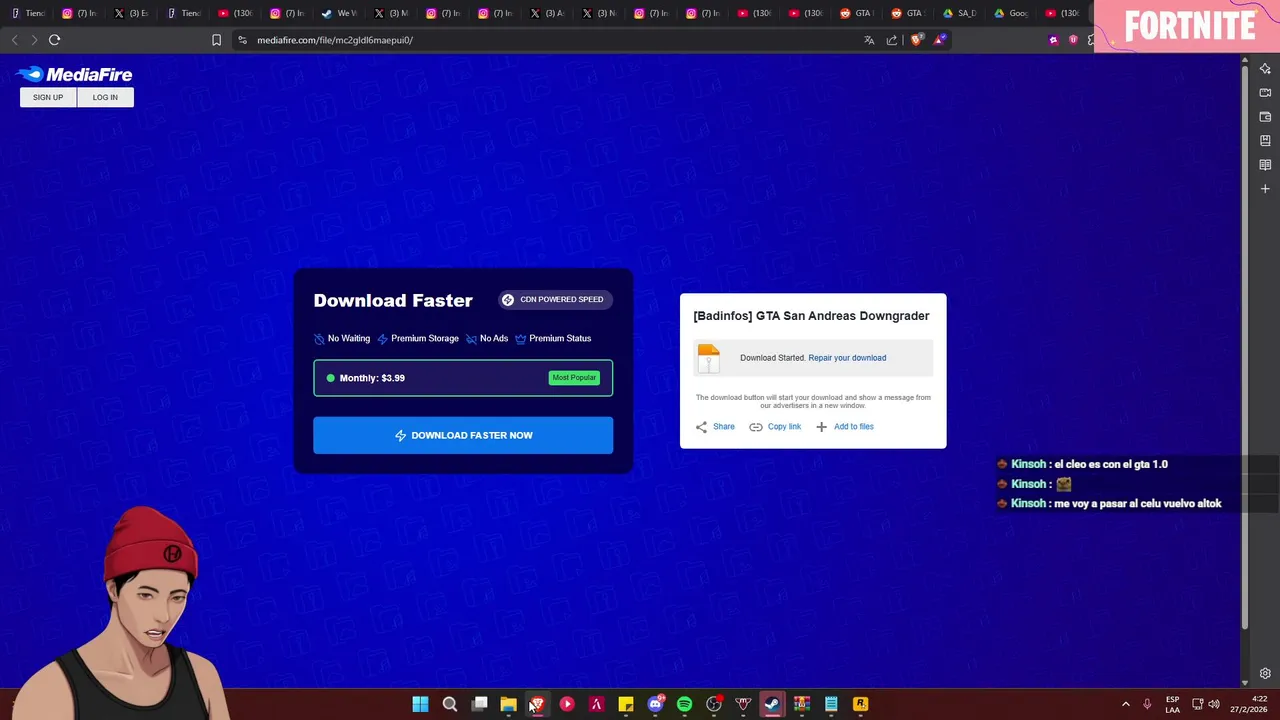1280x720 pixels.
Task: Open Windows Start menu
Action: tap(421, 704)
